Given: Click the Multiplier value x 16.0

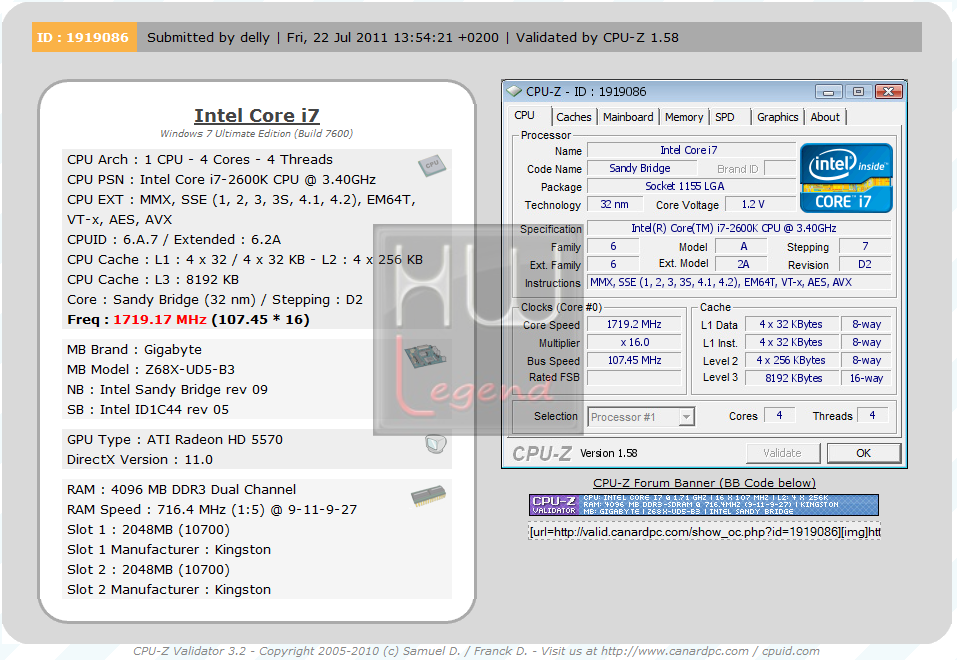Looking at the screenshot, I should [x=634, y=343].
